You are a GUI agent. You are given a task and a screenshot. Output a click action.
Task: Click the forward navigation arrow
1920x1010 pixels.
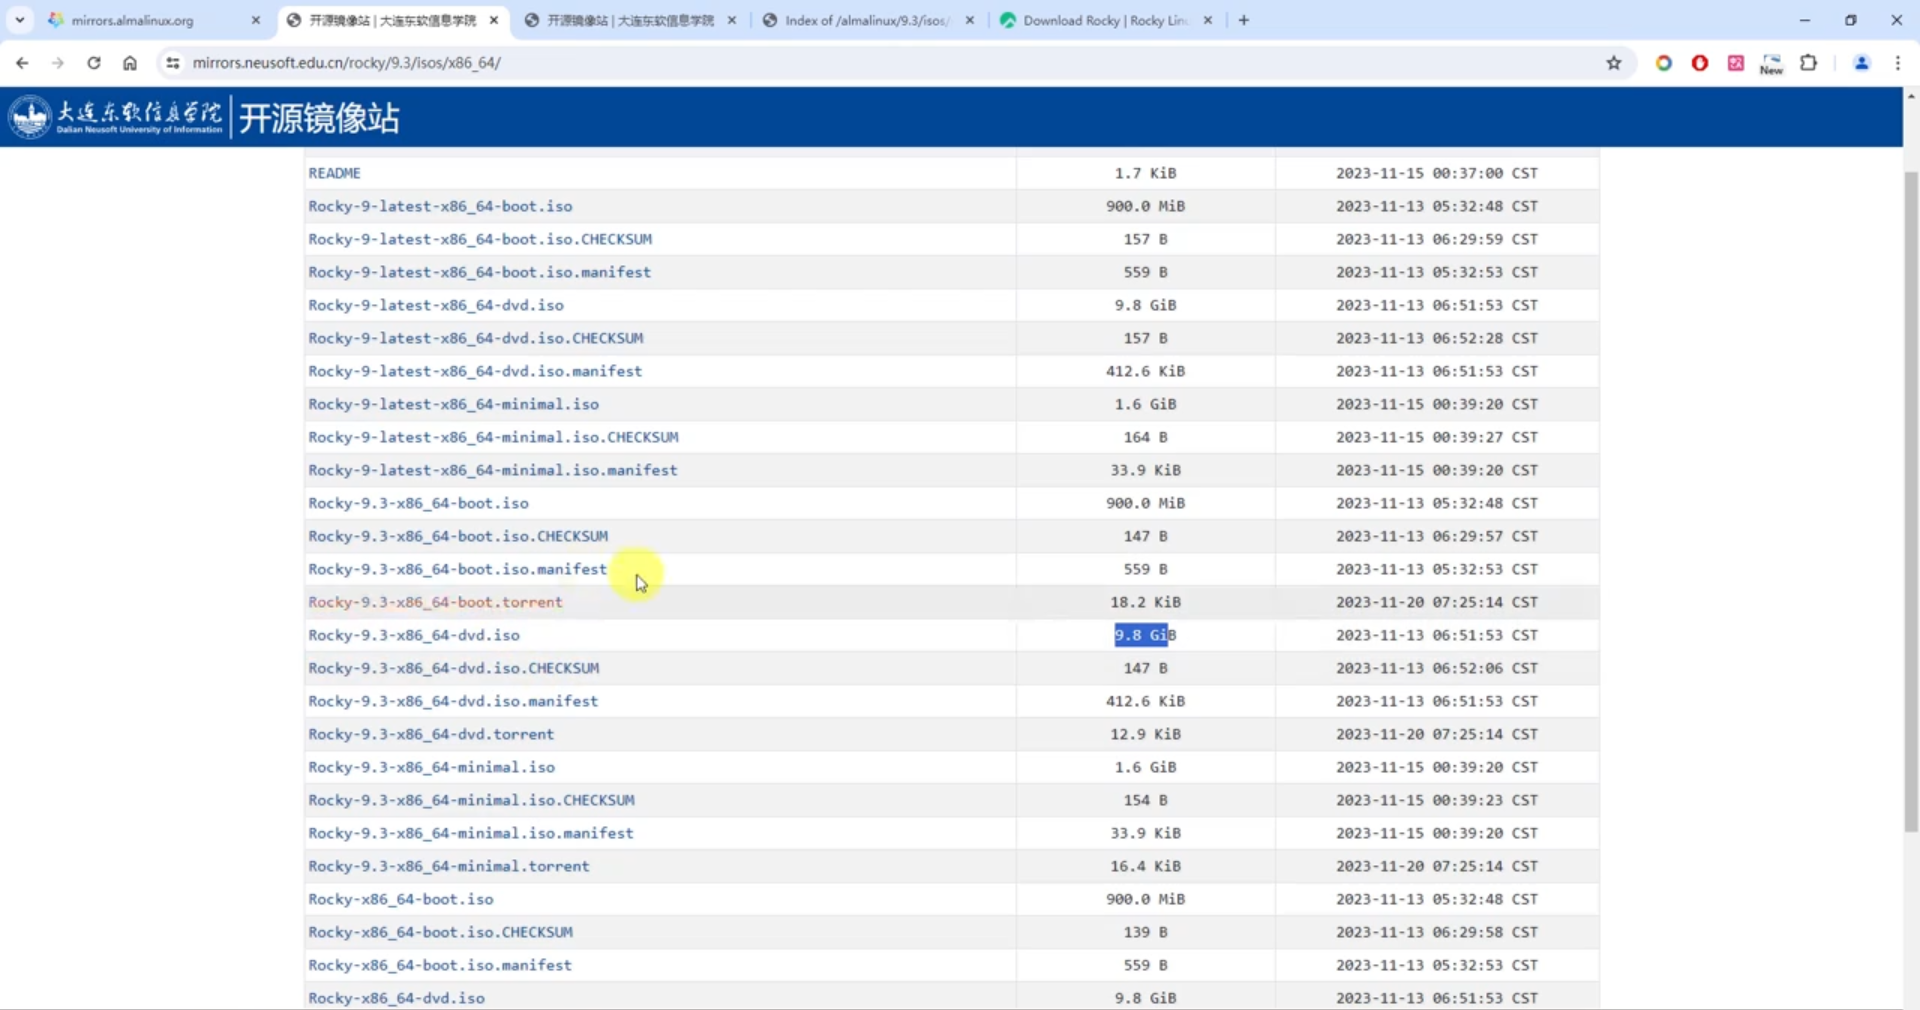pyautogui.click(x=58, y=63)
